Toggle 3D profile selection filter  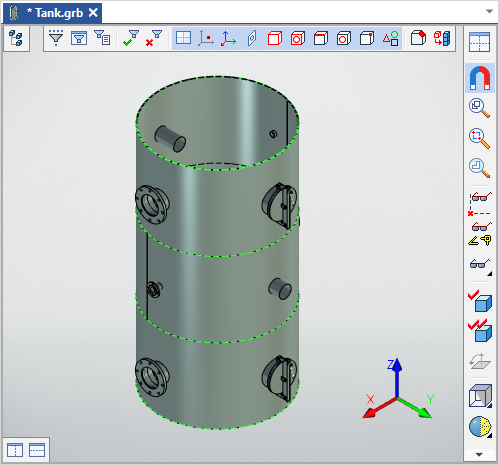[252, 38]
